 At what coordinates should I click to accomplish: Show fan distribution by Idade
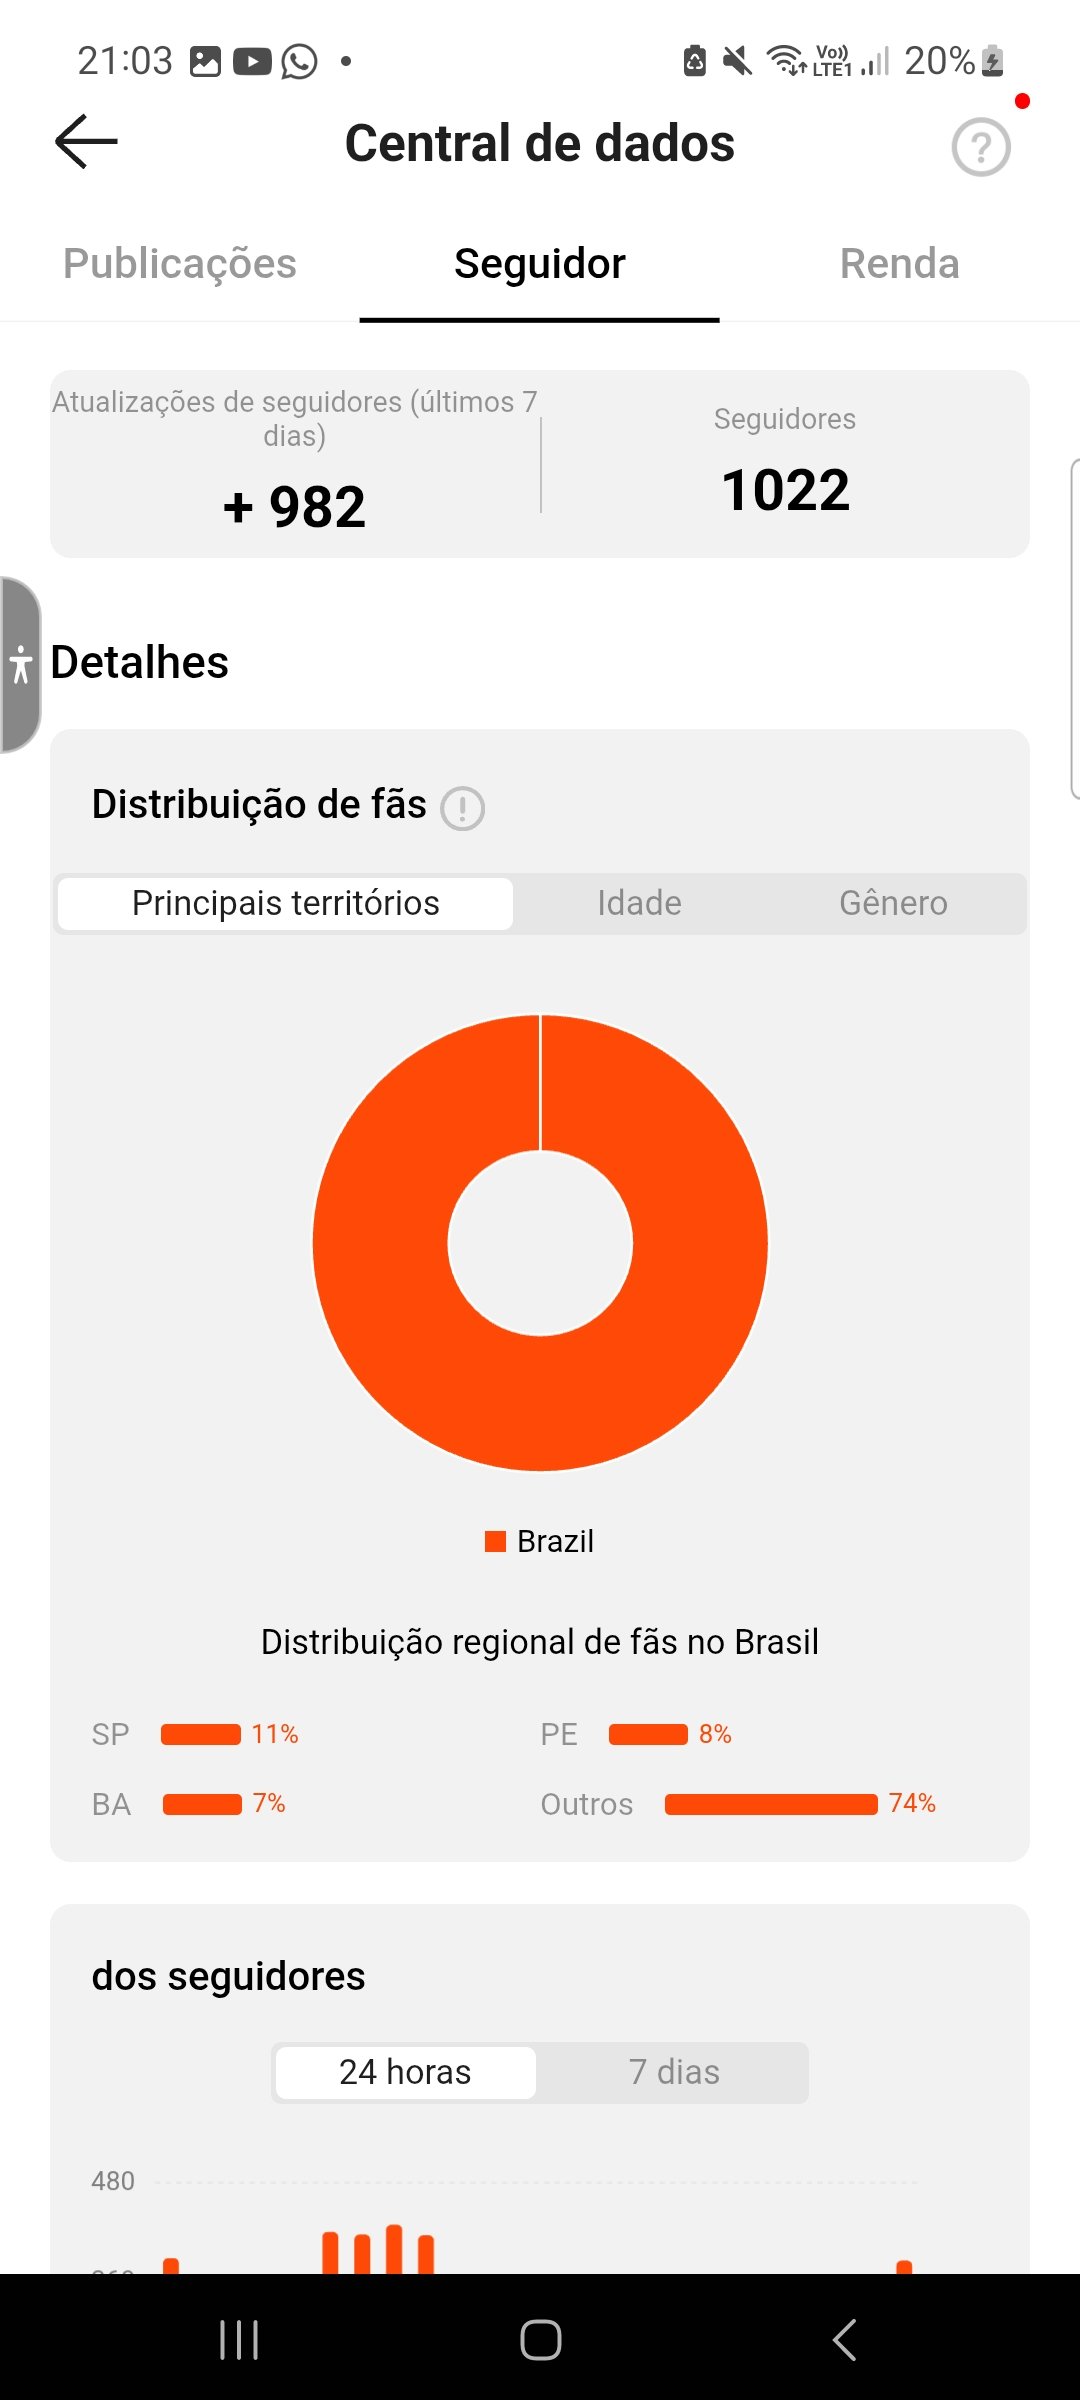click(639, 903)
